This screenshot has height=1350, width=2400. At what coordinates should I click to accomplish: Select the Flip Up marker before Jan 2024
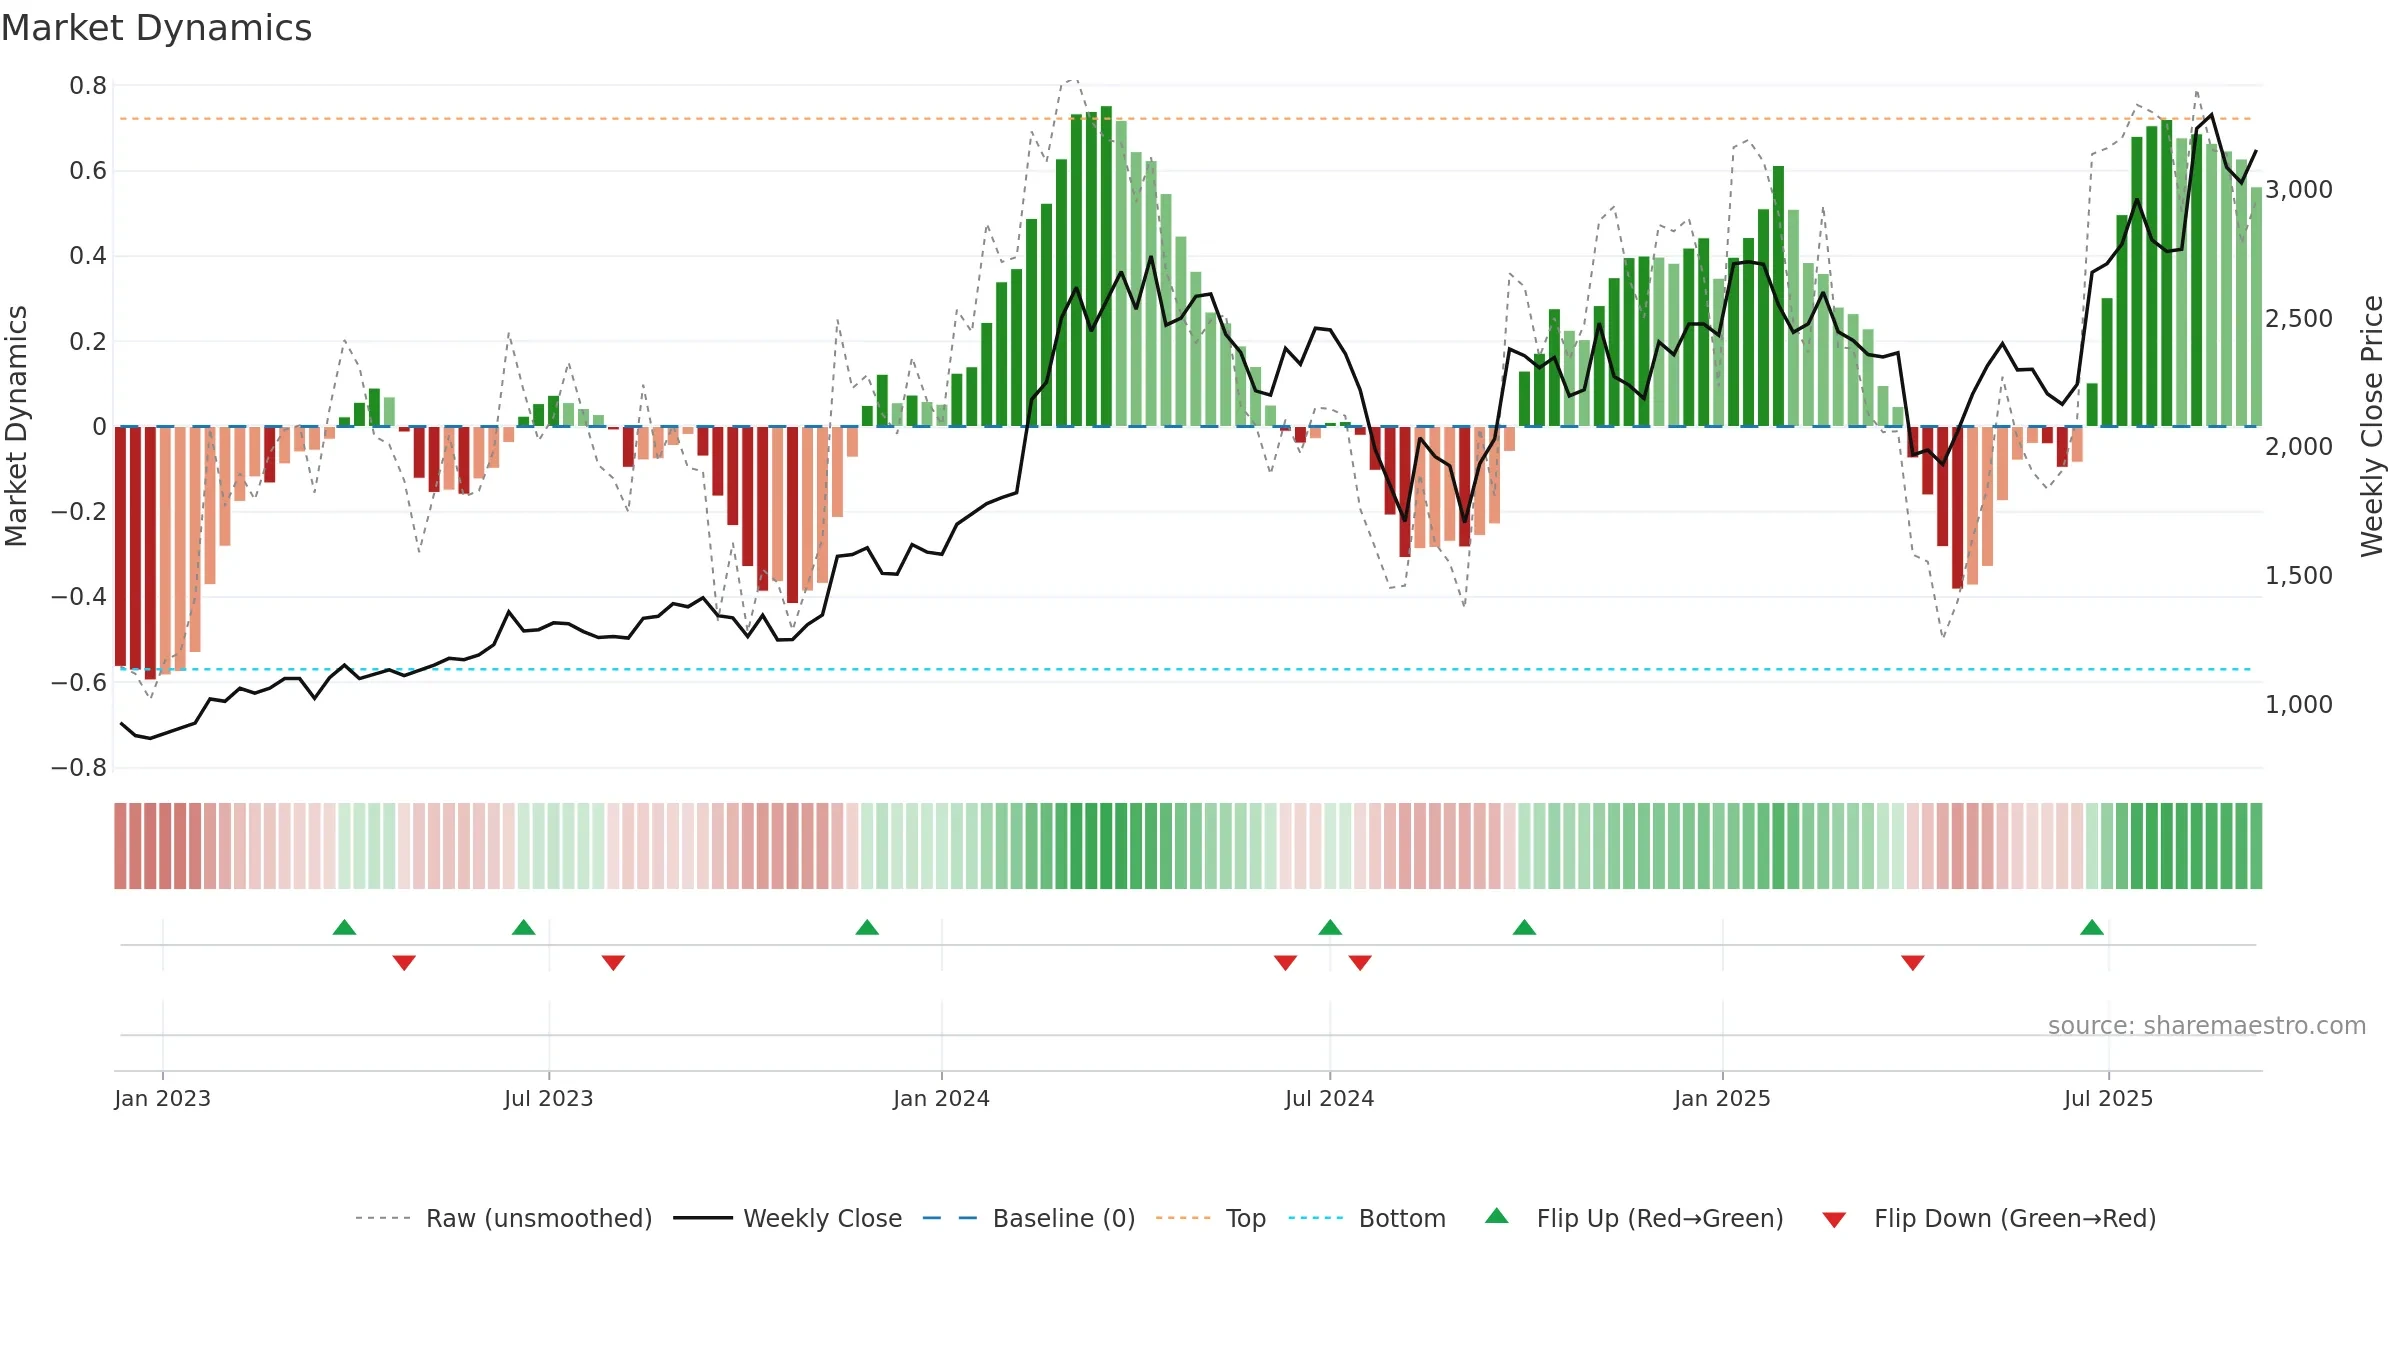coord(867,927)
